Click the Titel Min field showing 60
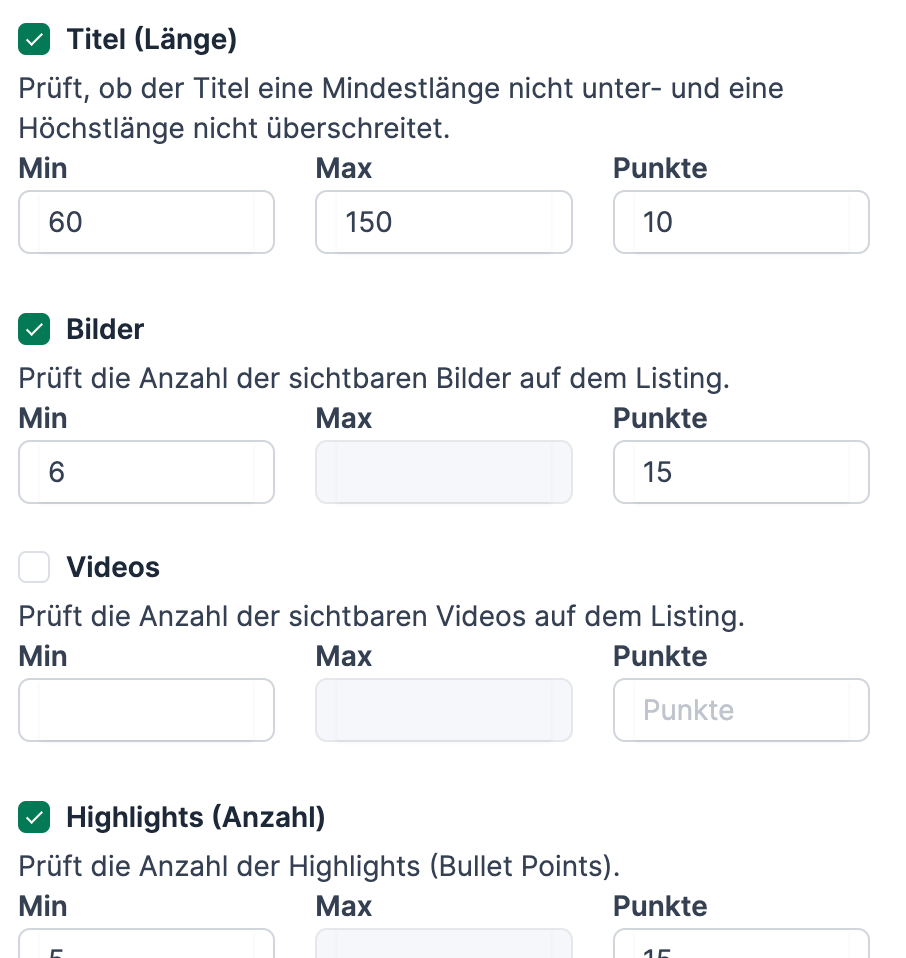 146,222
